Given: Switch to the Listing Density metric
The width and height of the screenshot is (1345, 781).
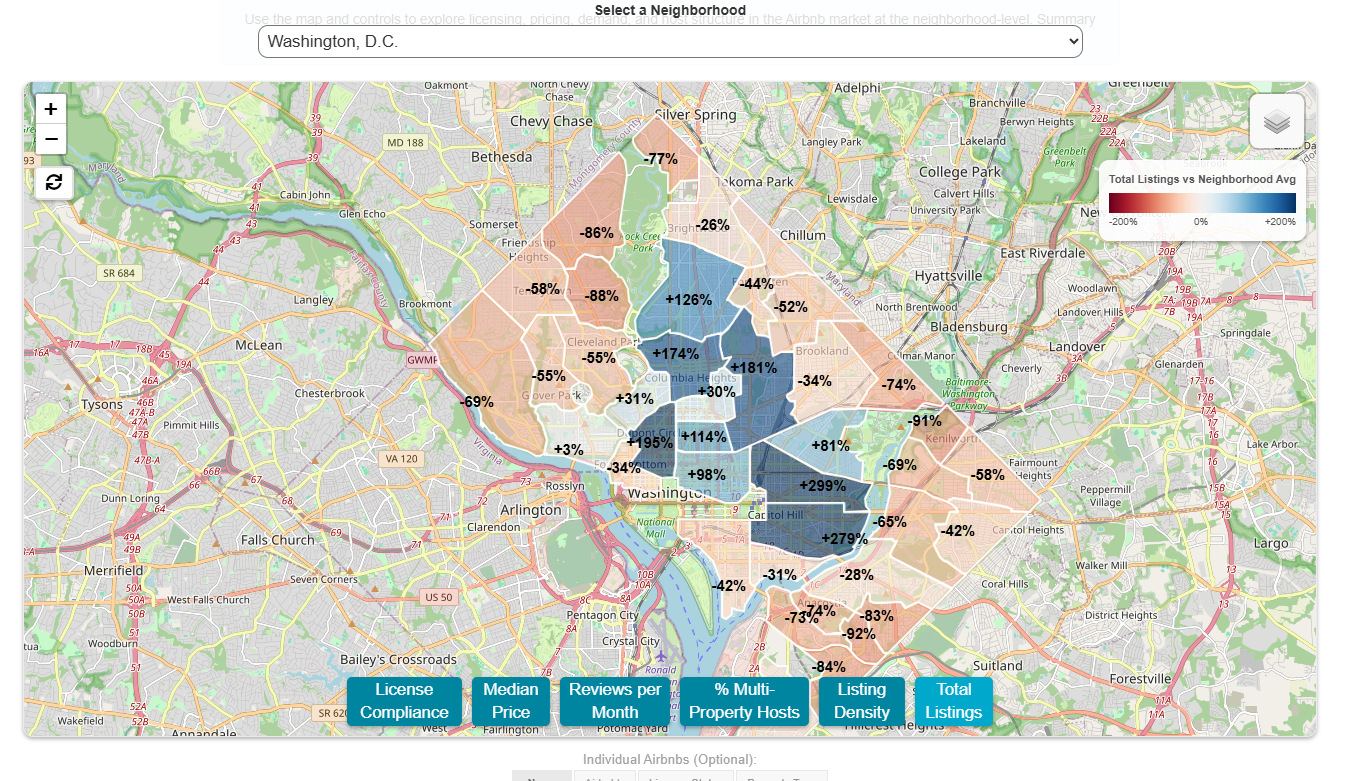Looking at the screenshot, I should [x=862, y=701].
